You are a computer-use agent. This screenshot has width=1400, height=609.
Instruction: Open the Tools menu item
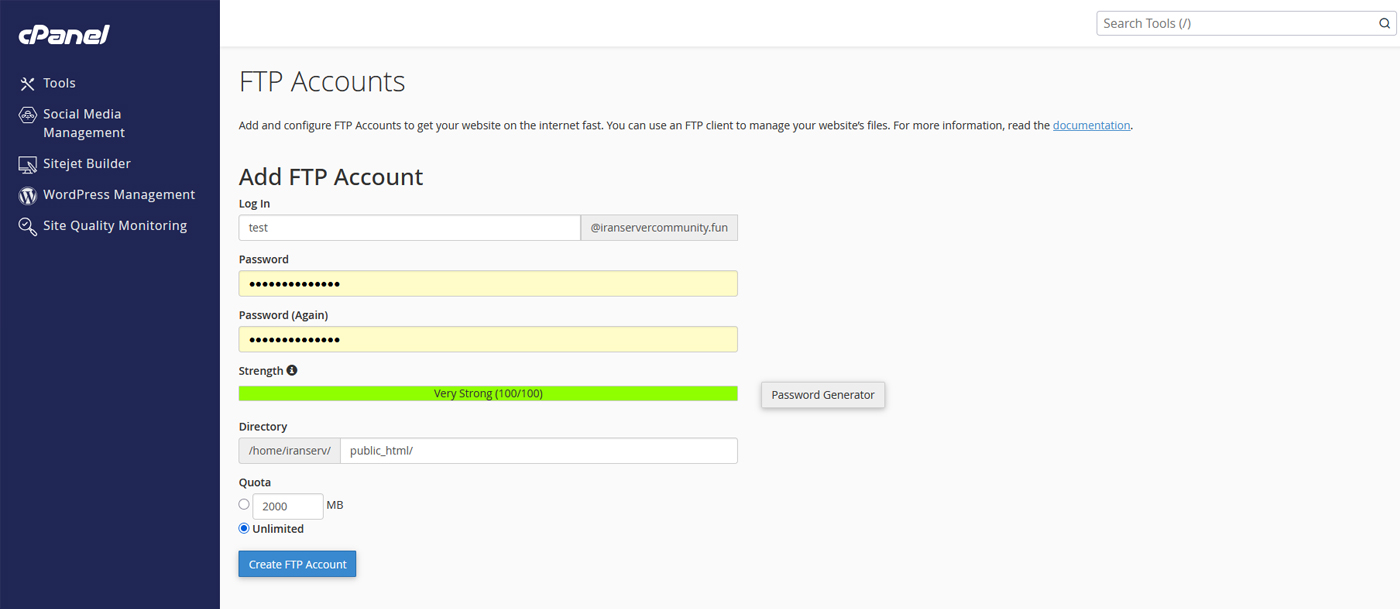tap(59, 84)
